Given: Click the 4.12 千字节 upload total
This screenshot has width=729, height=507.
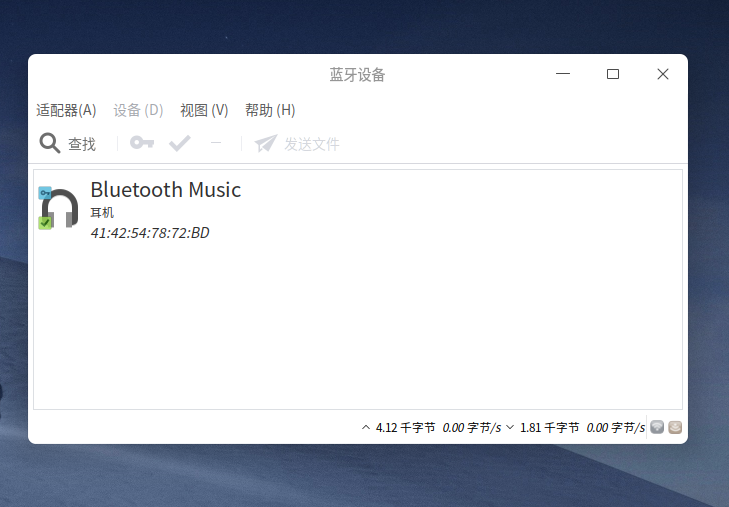Looking at the screenshot, I should 405,428.
